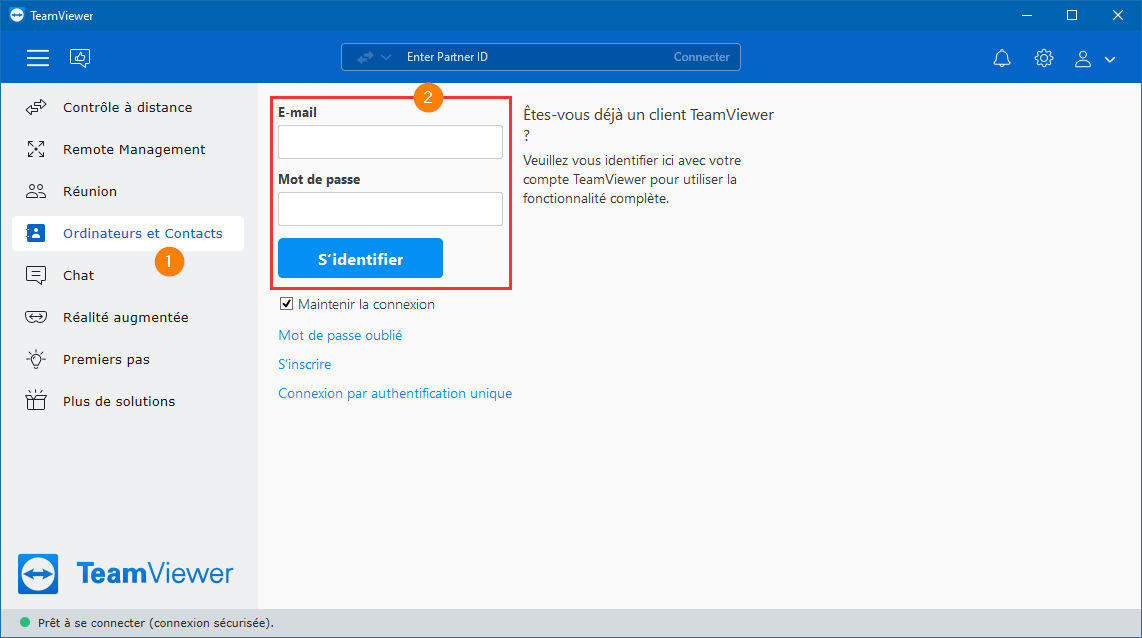The height and width of the screenshot is (638, 1142).
Task: Open settings gear icon
Action: (1044, 58)
